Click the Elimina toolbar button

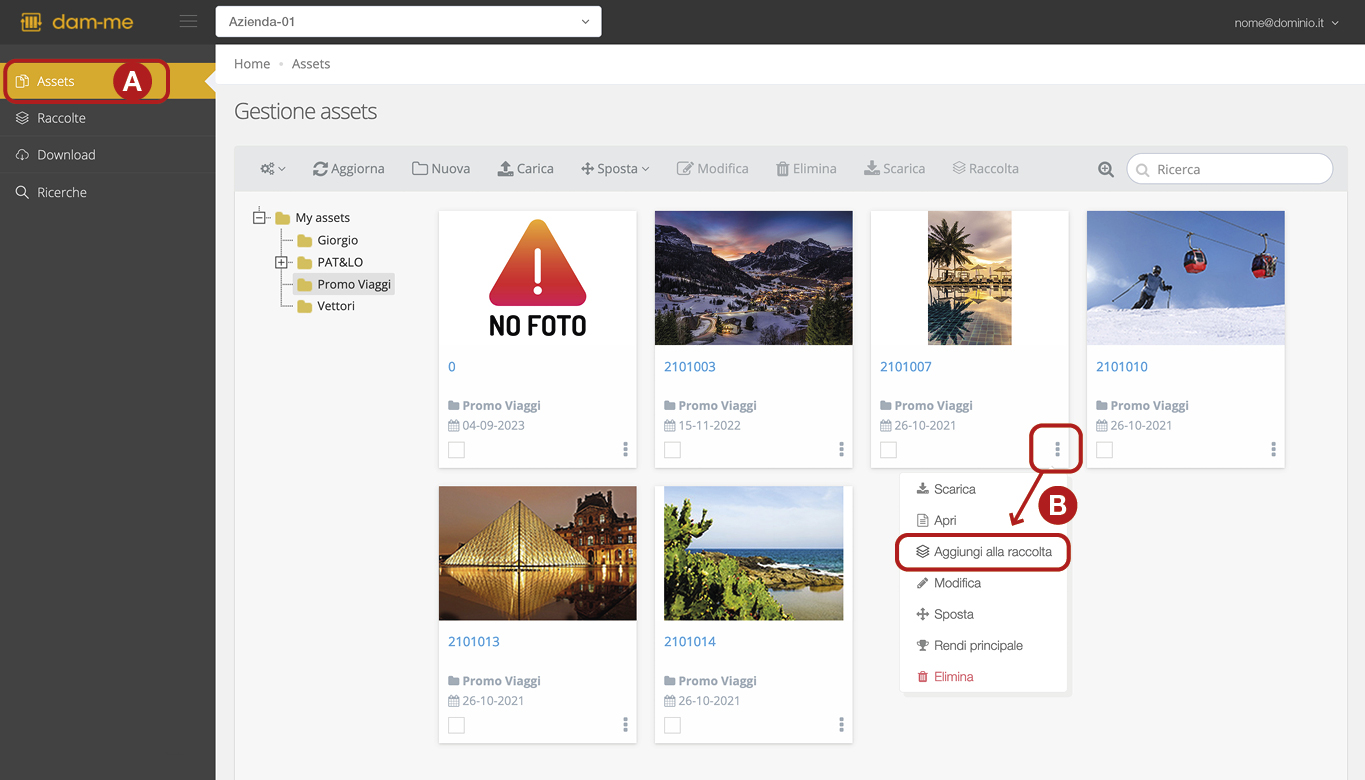806,169
